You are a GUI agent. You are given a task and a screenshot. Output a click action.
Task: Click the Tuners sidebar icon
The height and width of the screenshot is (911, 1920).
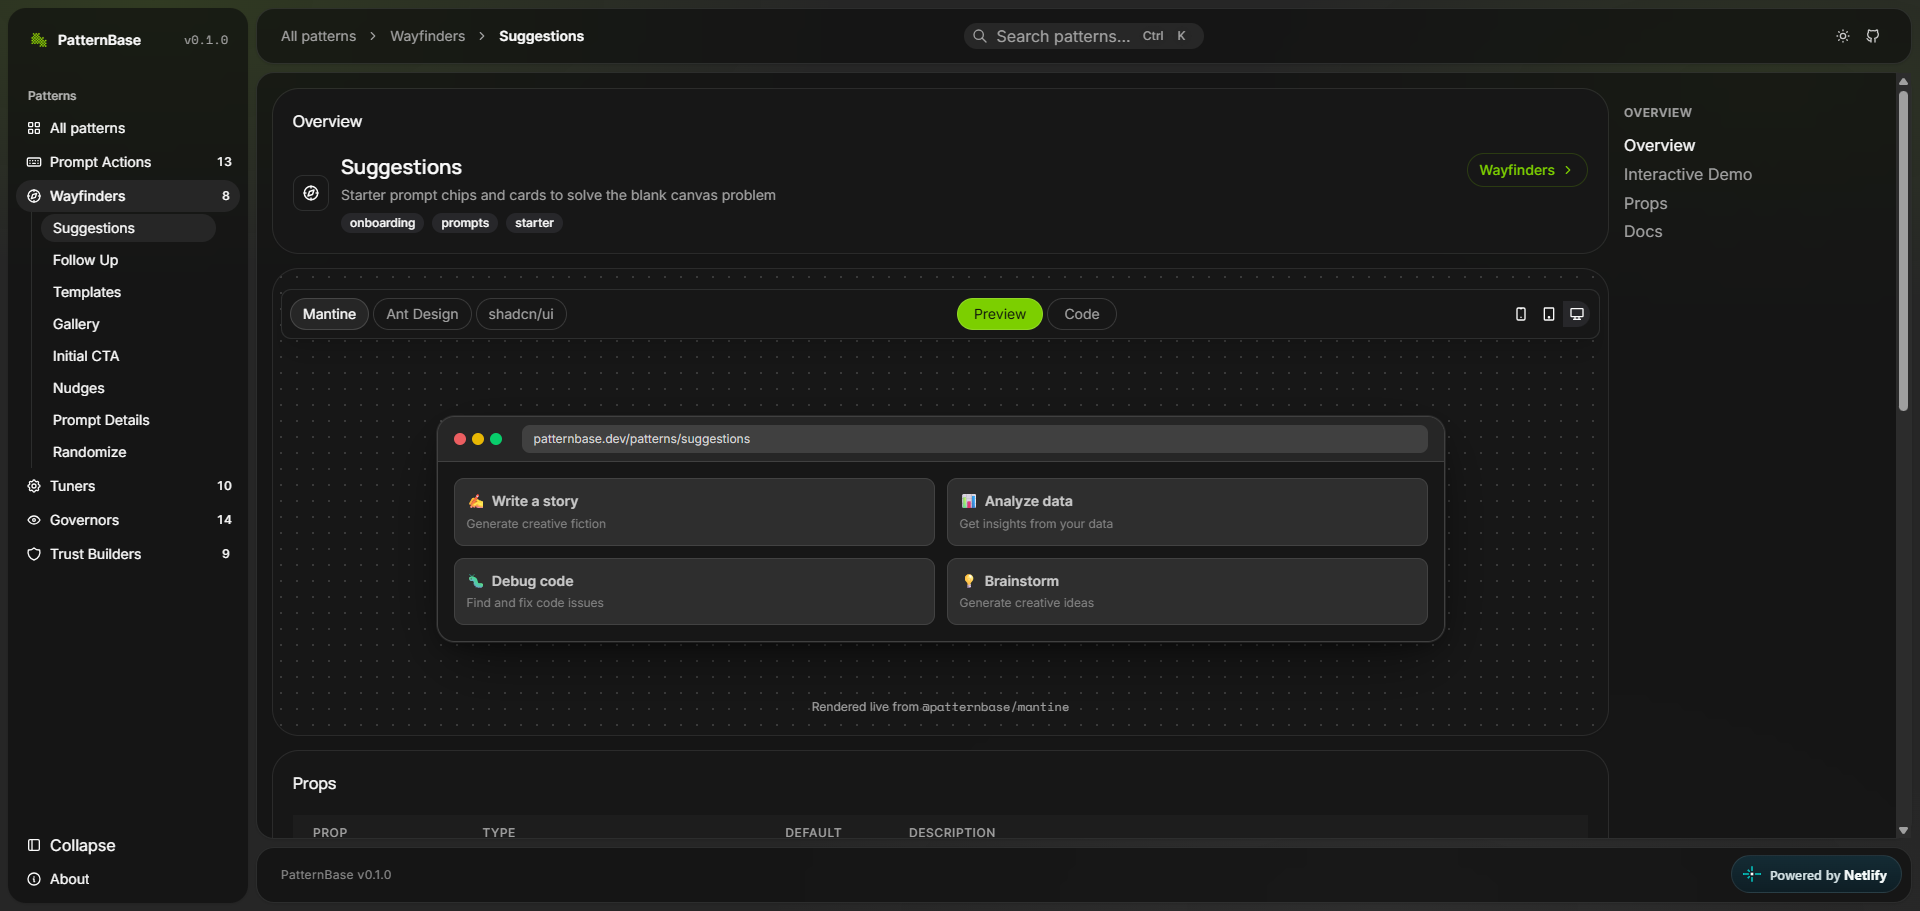[34, 486]
